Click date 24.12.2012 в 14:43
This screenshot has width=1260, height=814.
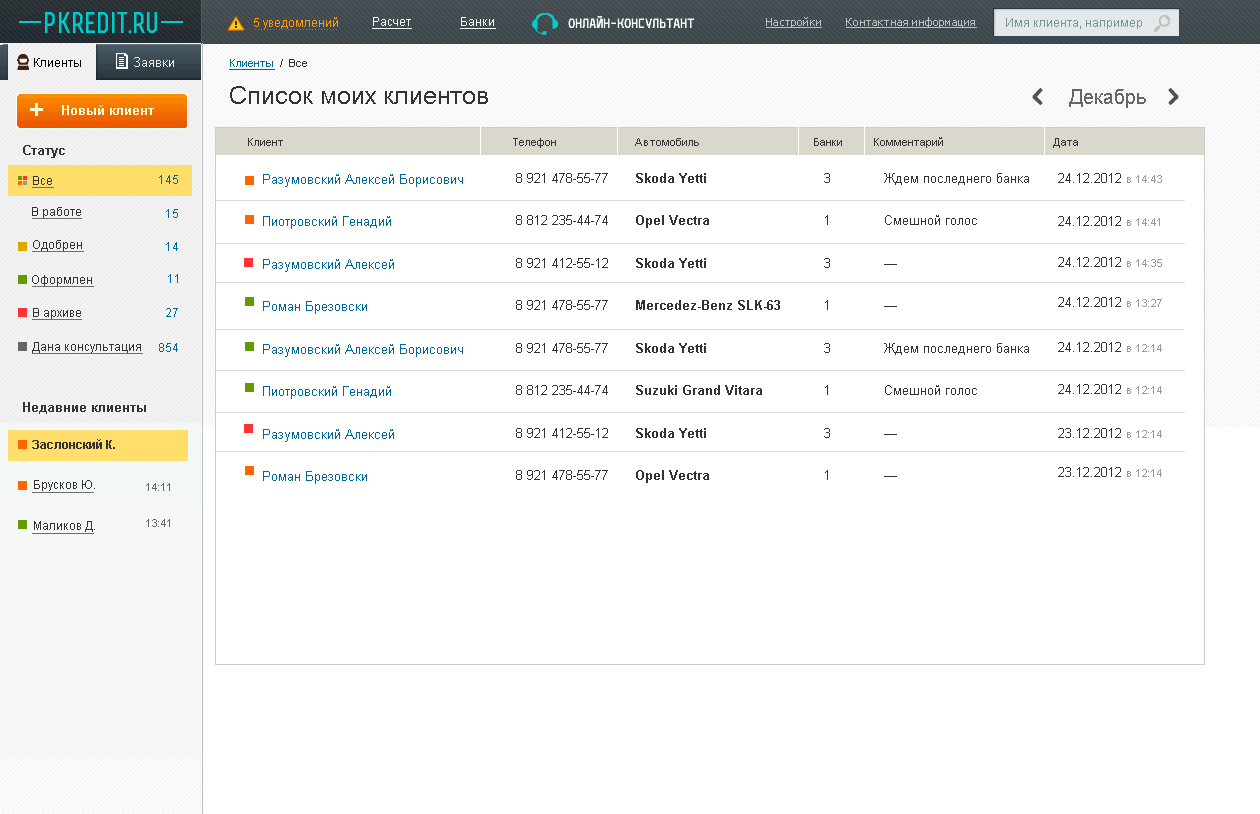(1110, 179)
